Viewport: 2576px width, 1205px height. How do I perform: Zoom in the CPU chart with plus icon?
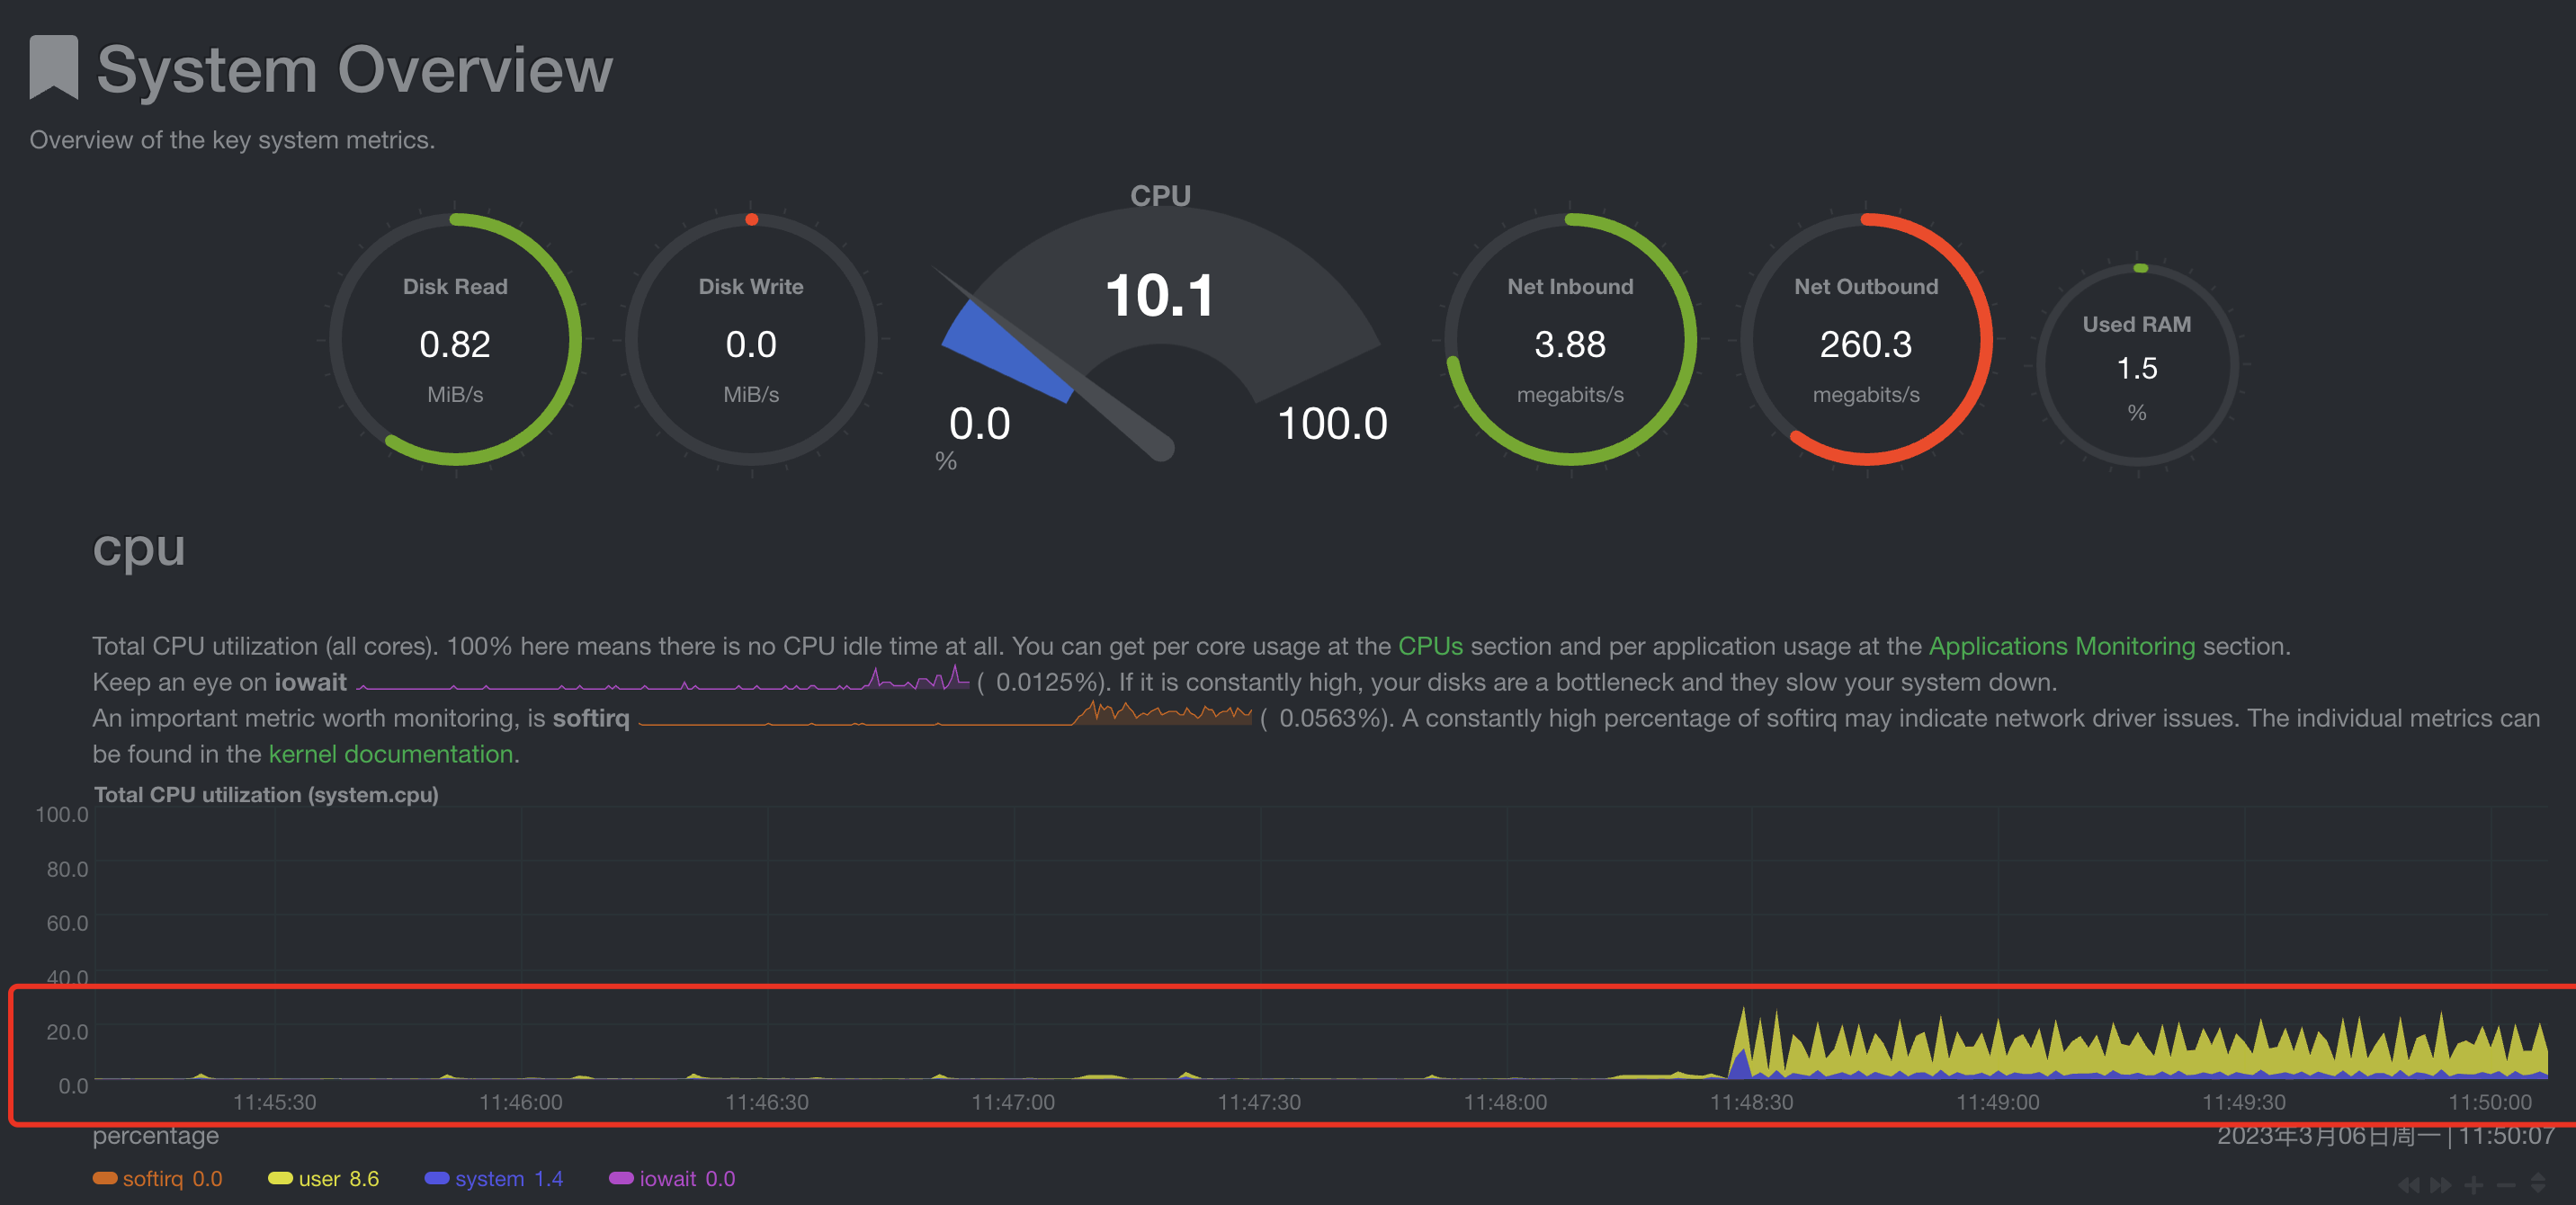click(2474, 1185)
